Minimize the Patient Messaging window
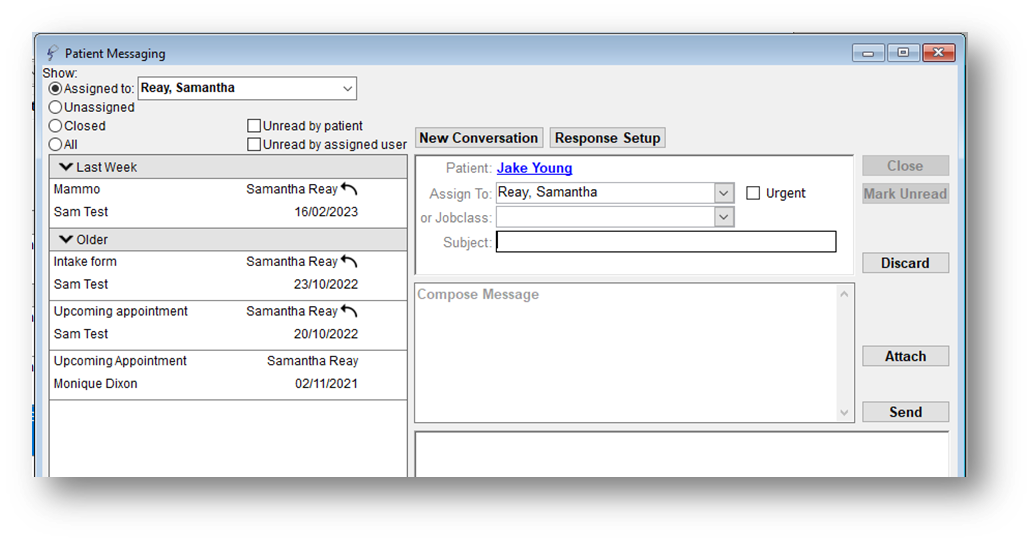 868,53
